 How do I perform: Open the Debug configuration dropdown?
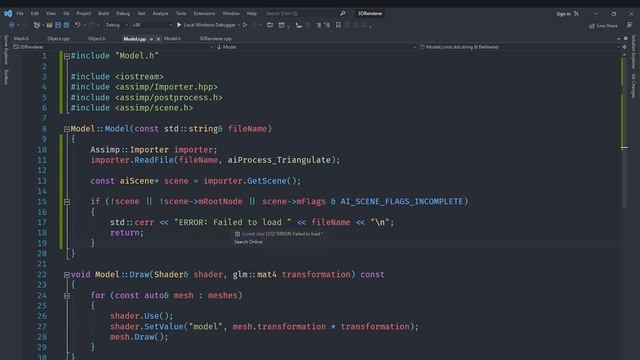pyautogui.click(x=116, y=25)
